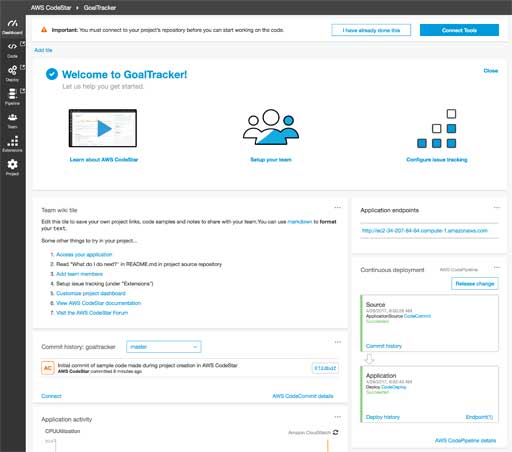Image resolution: width=512 pixels, height=452 pixels.
Task: Open the Team sidebar icon
Action: tap(12, 120)
